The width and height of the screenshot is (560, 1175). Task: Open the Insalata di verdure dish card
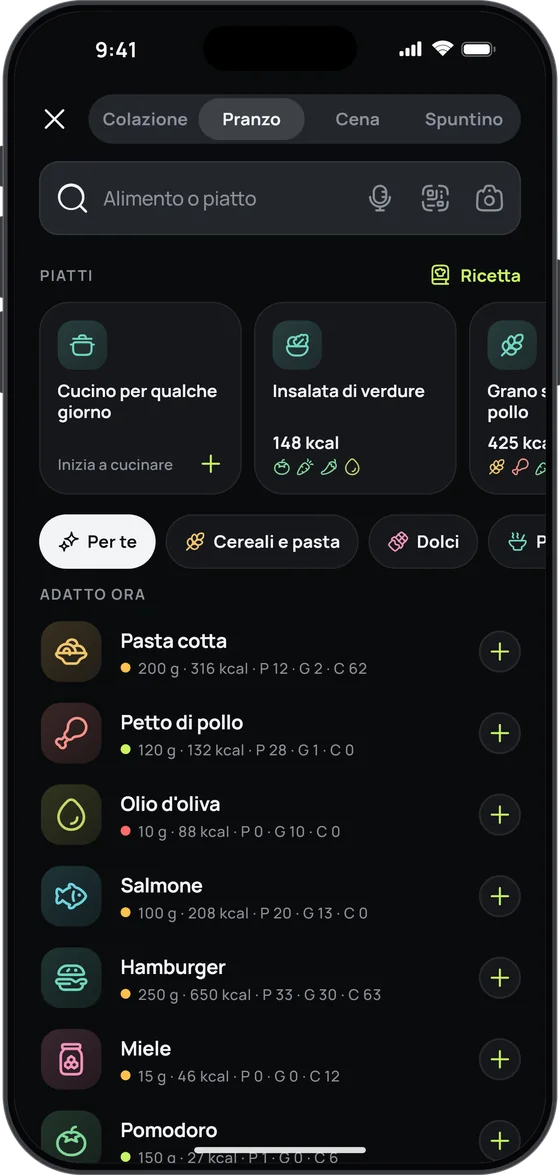tap(355, 398)
